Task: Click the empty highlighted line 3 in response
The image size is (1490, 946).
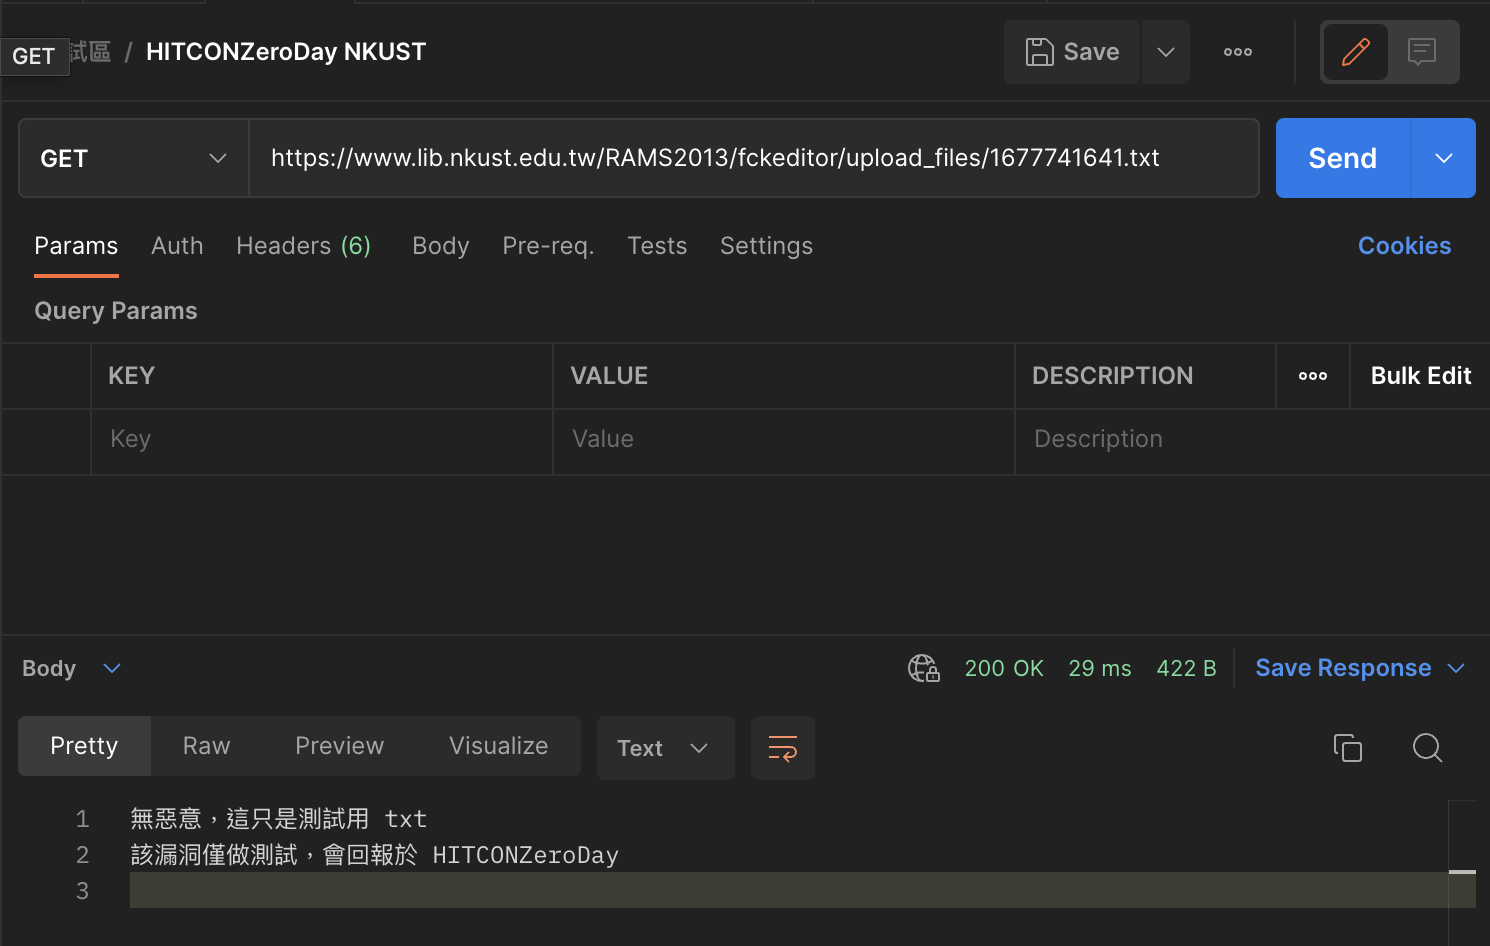Action: pos(789,890)
